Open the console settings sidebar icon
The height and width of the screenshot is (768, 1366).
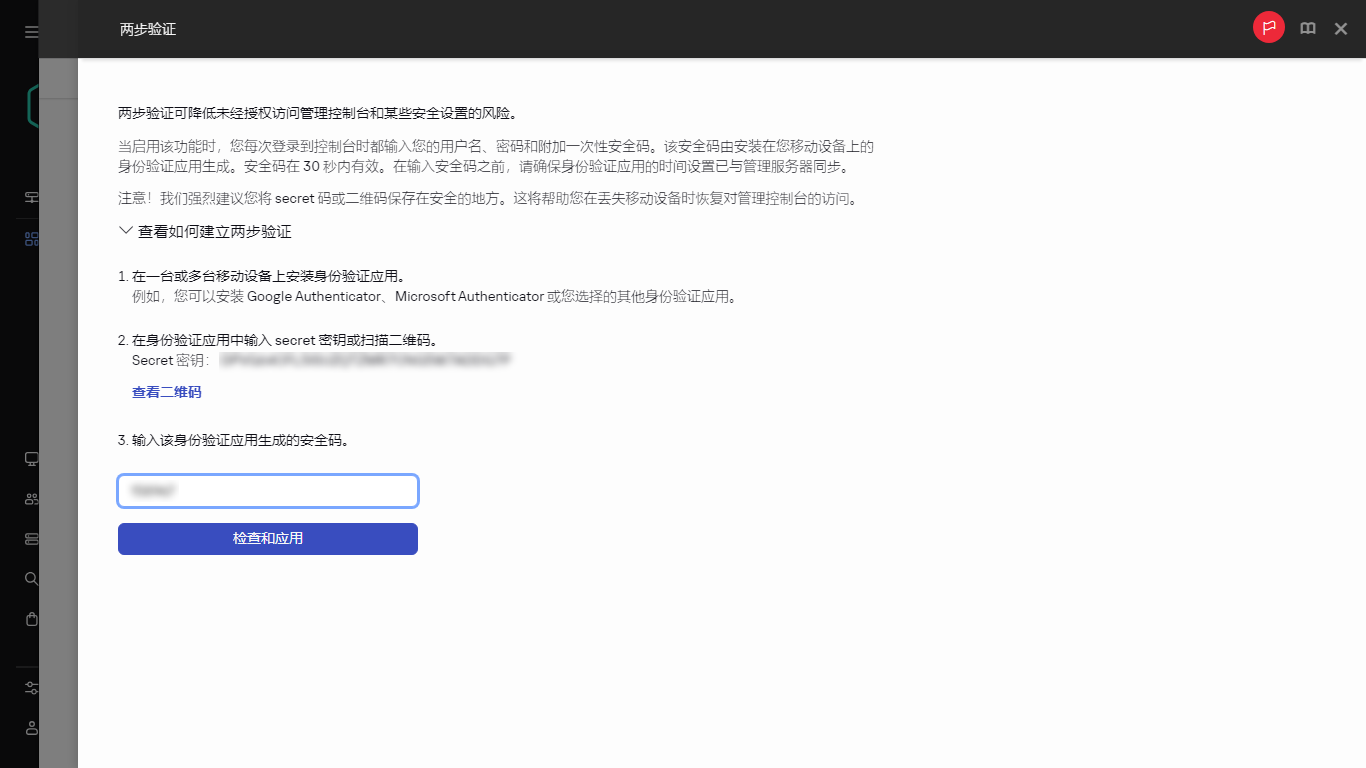pos(31,688)
